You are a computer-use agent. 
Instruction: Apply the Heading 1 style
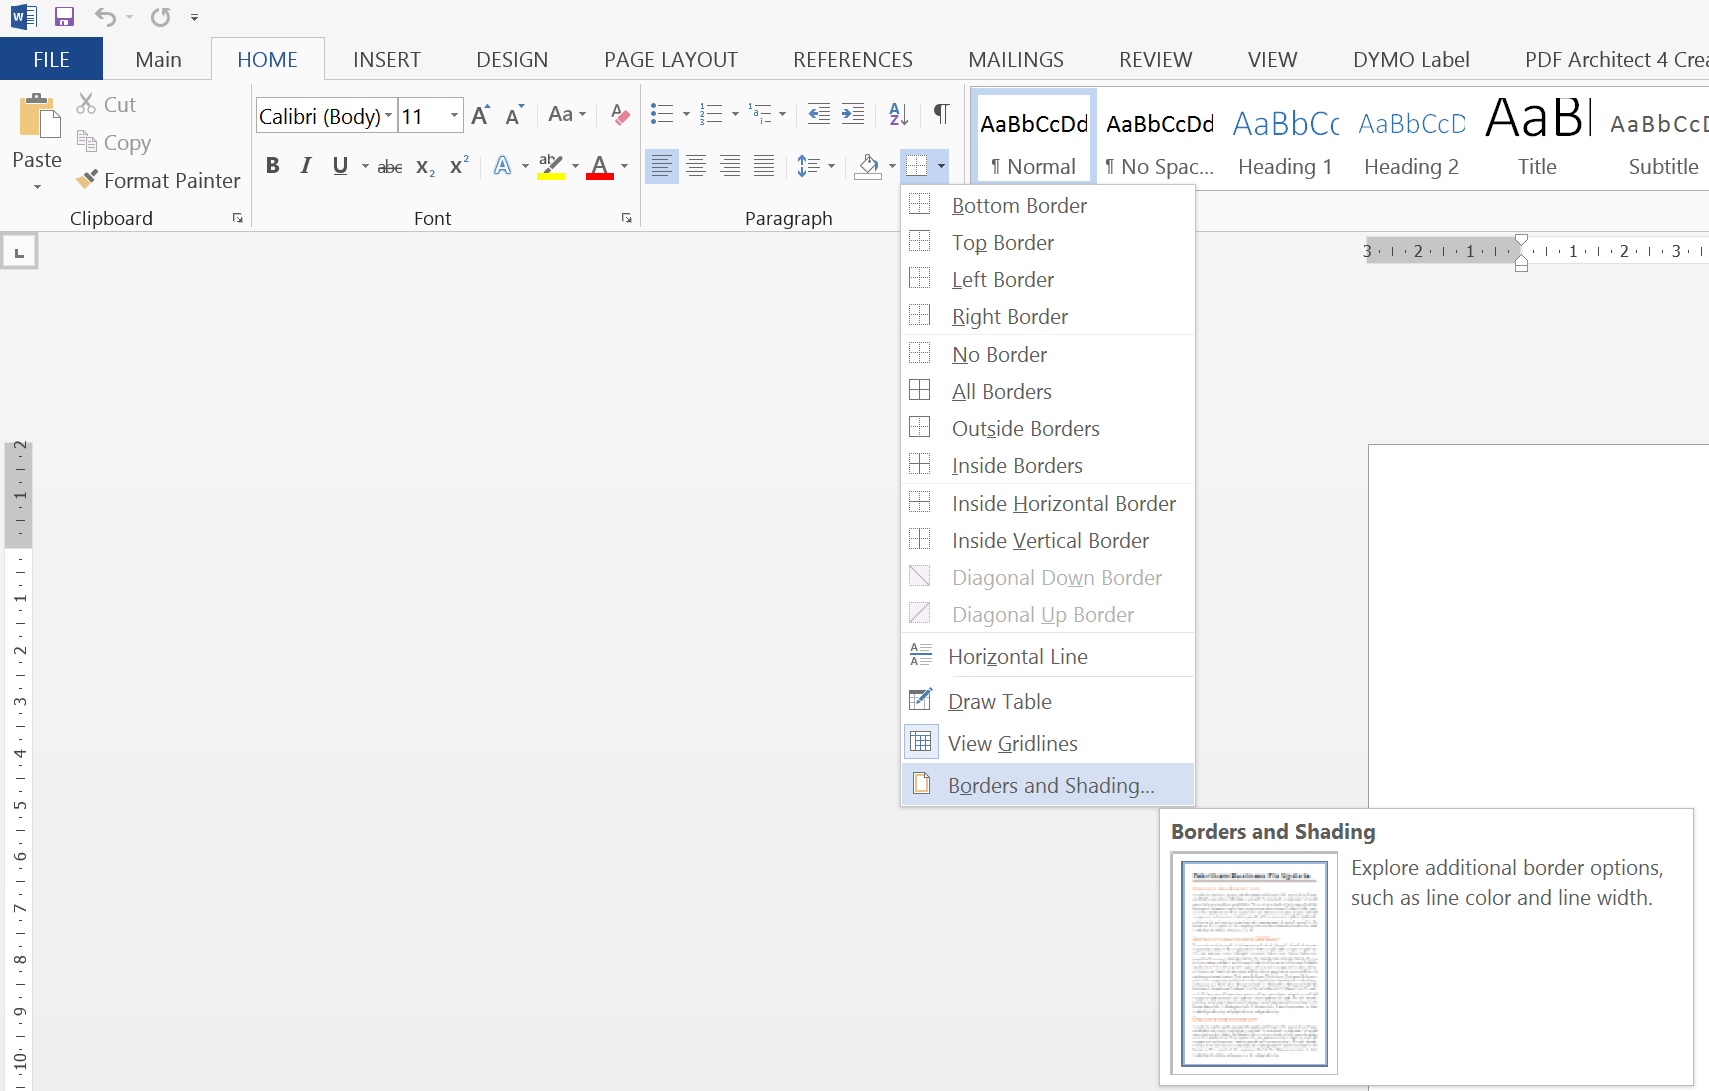tap(1286, 137)
